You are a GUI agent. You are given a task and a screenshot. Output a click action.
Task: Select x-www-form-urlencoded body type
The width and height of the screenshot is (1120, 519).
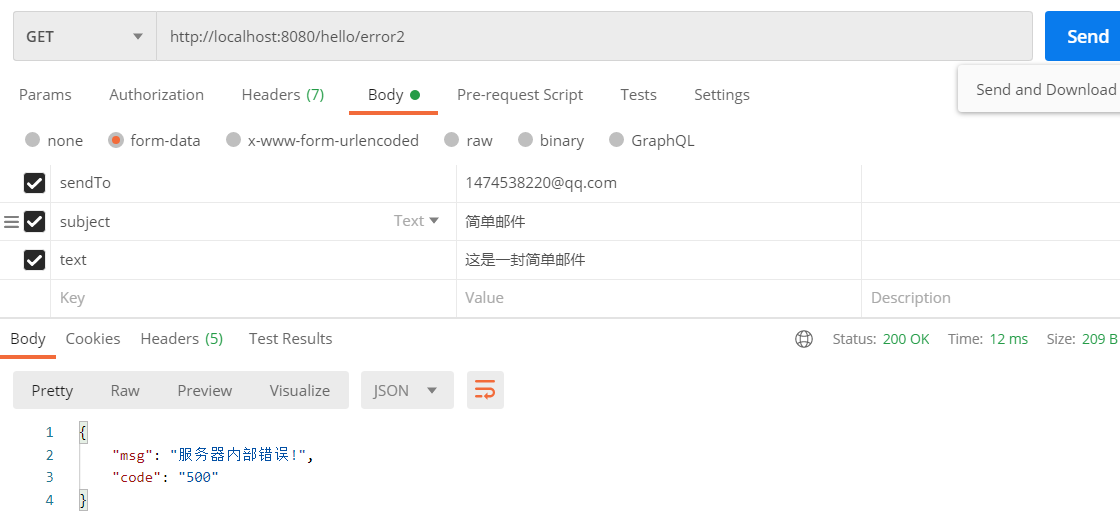coord(323,141)
